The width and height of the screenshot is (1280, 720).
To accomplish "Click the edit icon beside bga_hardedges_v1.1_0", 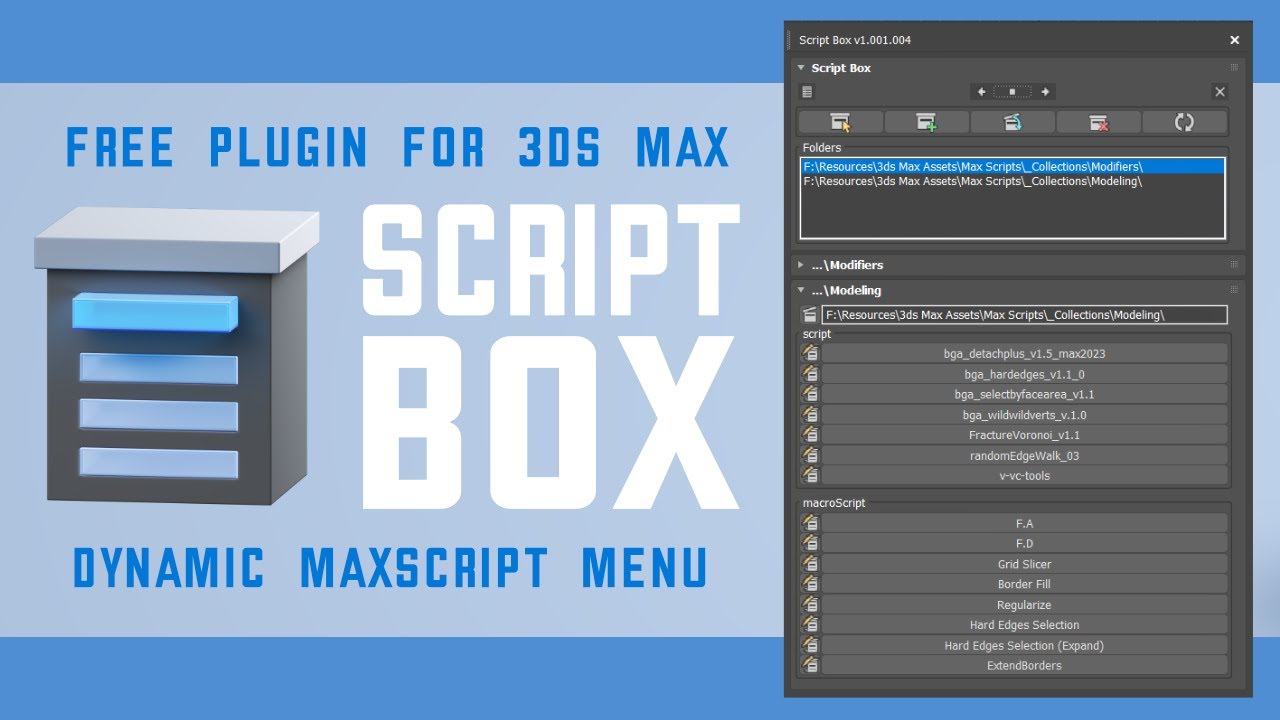I will tap(810, 374).
